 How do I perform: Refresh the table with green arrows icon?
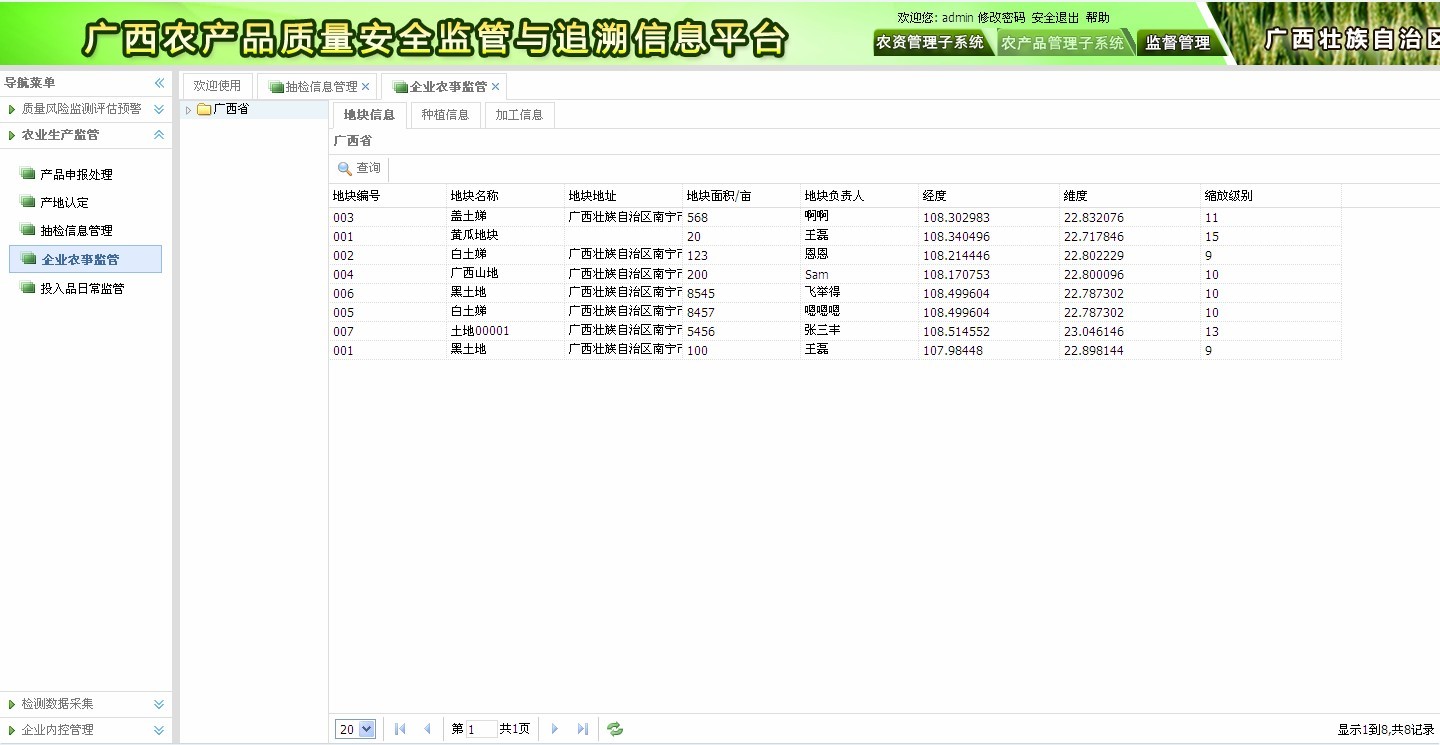coord(615,729)
